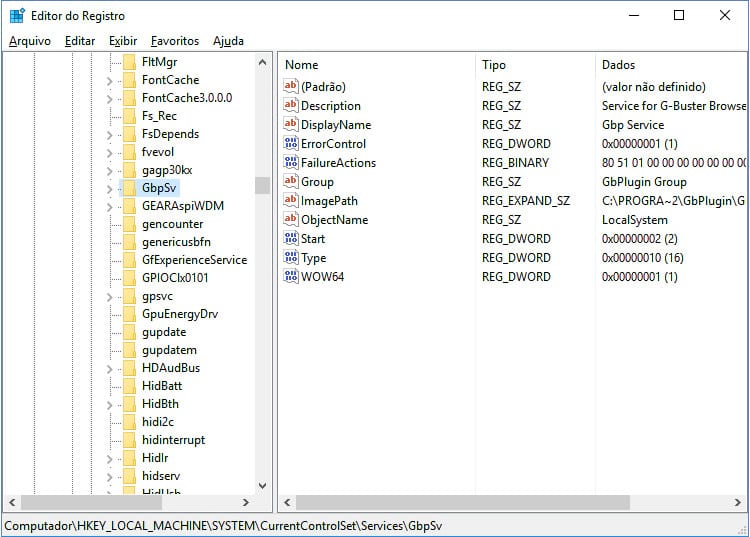Click the HidBatt folder icon
Viewport: 750px width, 537px height.
click(x=130, y=386)
